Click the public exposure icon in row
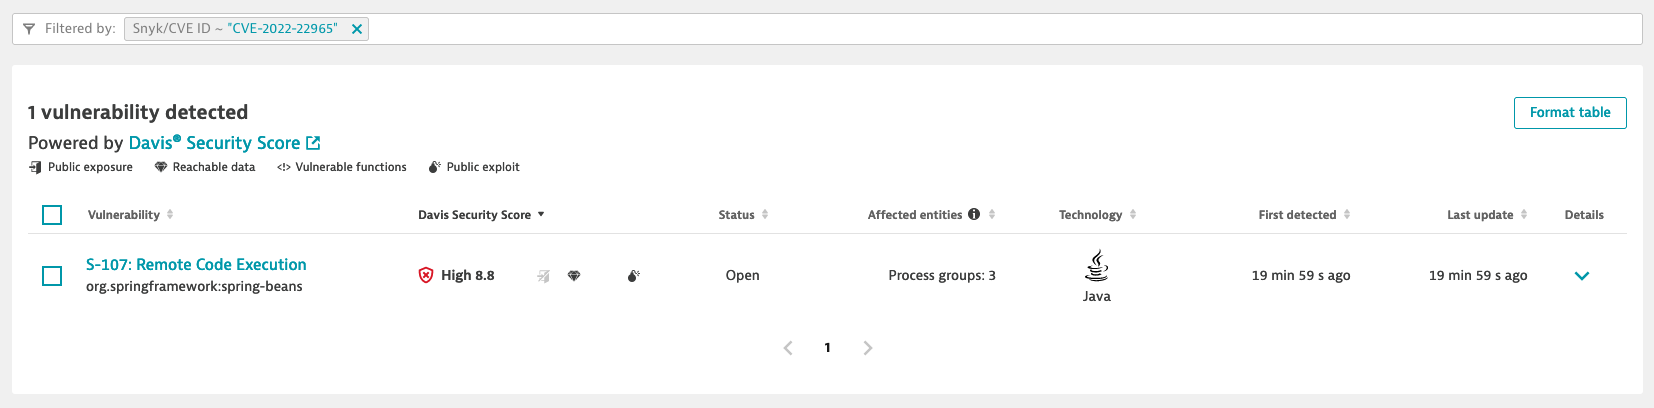Screen dimensions: 1654x408 click(x=543, y=276)
